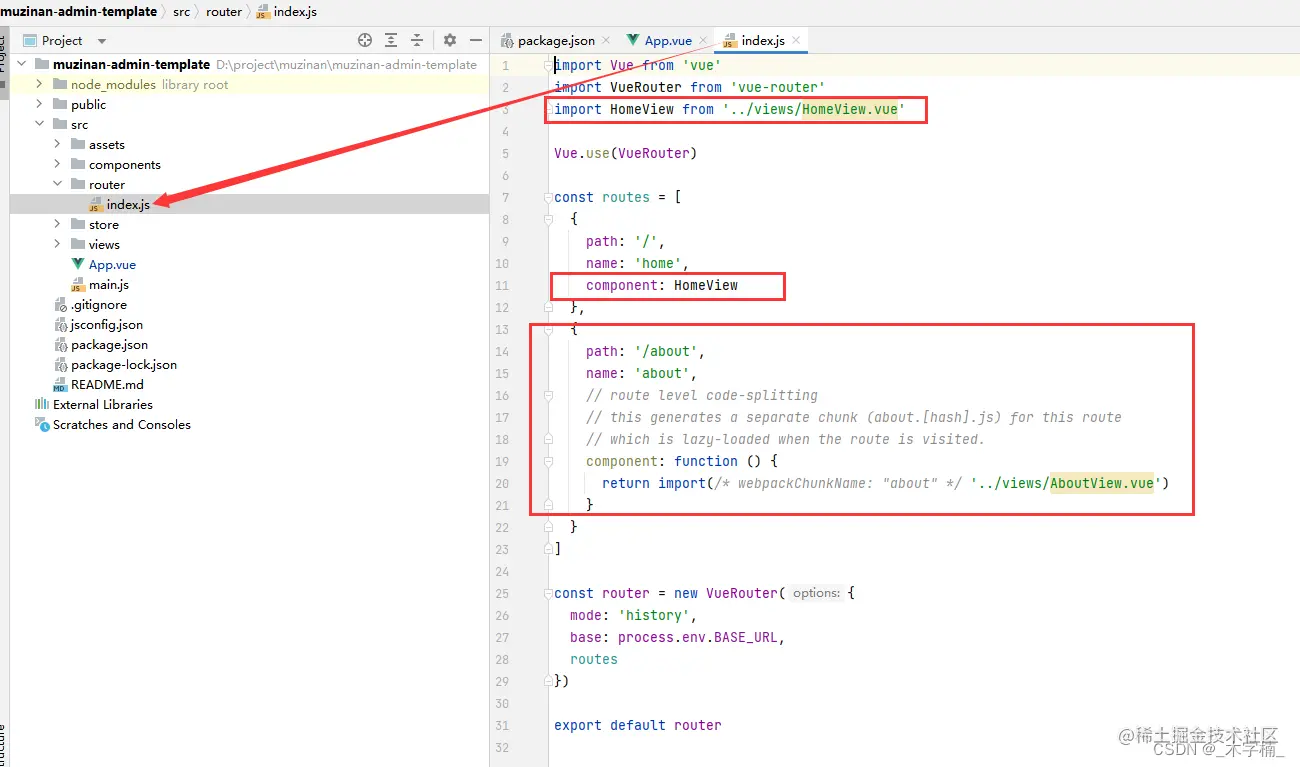This screenshot has height=767, width=1300.
Task: Click the Collapse All icon in Project toolbar
Action: (417, 40)
